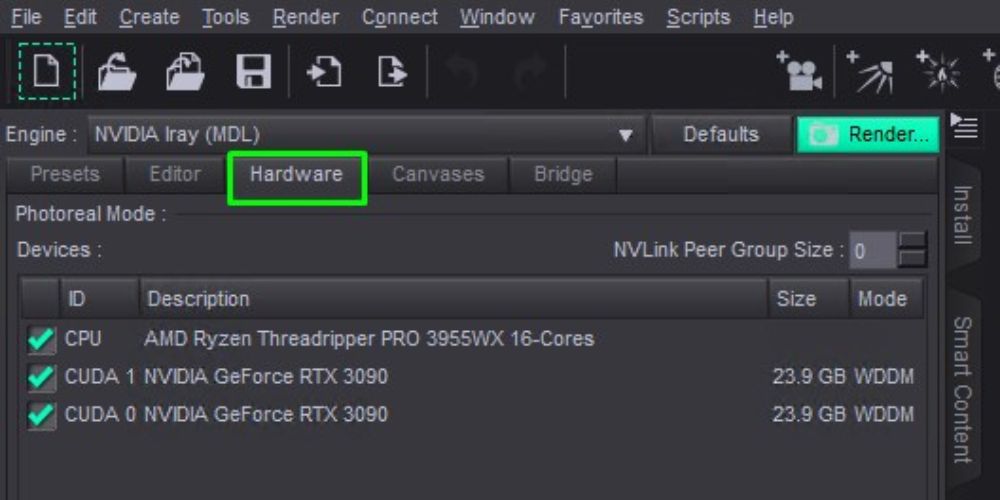Open the pane options menu icon
This screenshot has height=500, width=1000.
(x=964, y=126)
